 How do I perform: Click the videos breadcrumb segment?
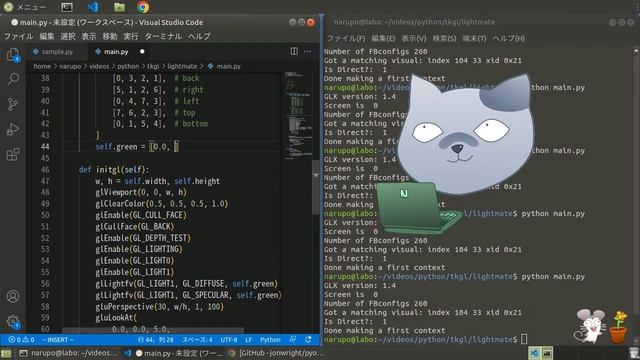point(99,66)
